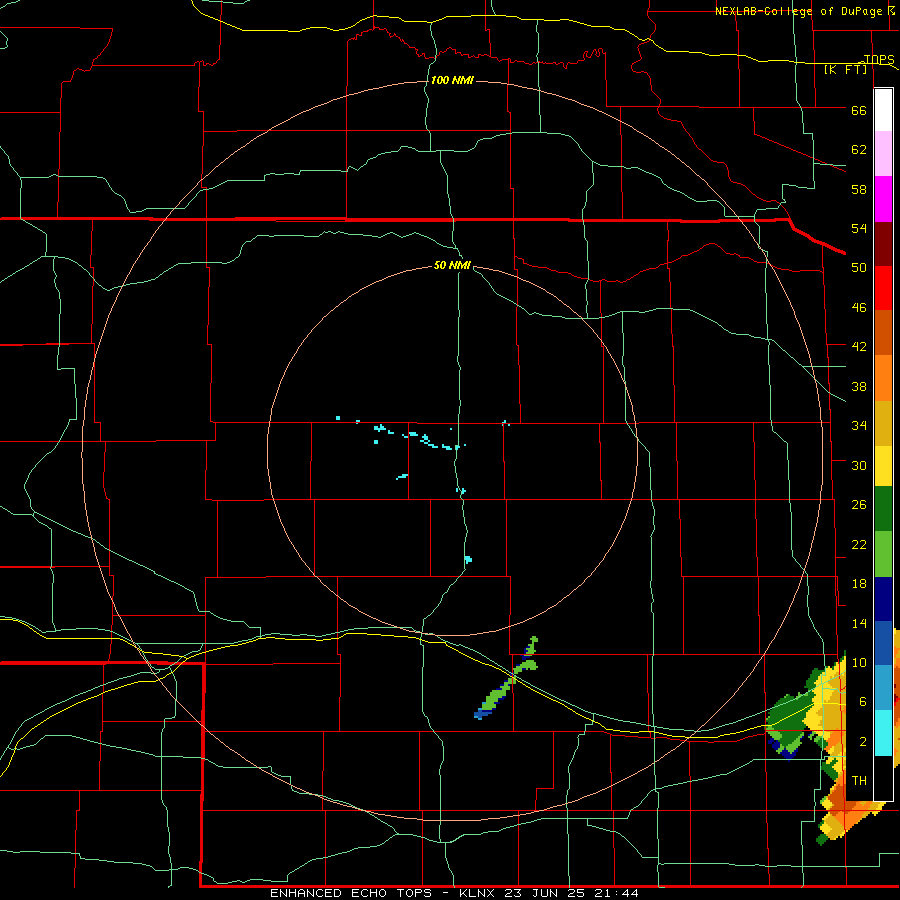Click the "42" legend value
This screenshot has height=900, width=900.
[859, 347]
